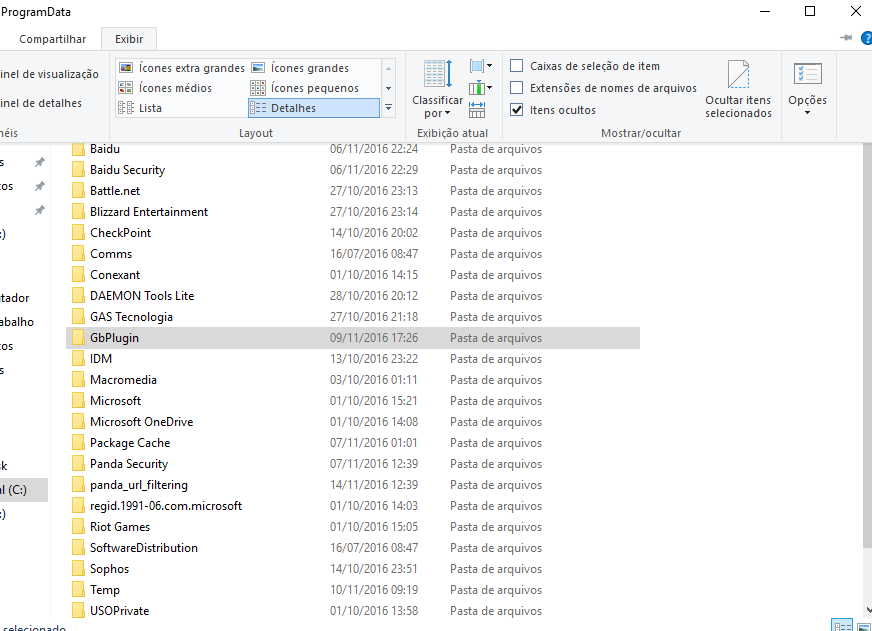This screenshot has height=631, width=872.
Task: Enable Caixas de seleção de item
Action: pyautogui.click(x=517, y=66)
